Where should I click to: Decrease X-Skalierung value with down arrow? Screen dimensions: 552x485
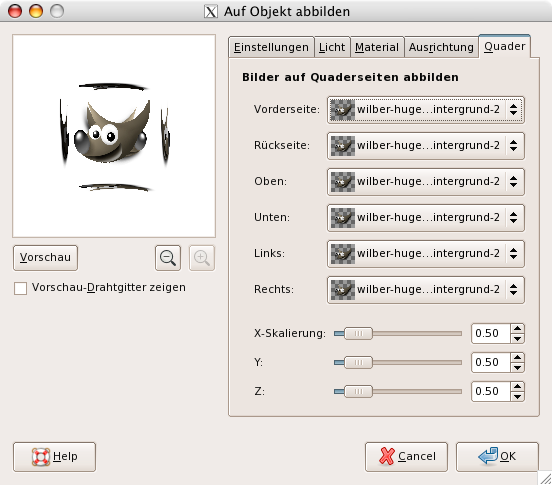(517, 339)
